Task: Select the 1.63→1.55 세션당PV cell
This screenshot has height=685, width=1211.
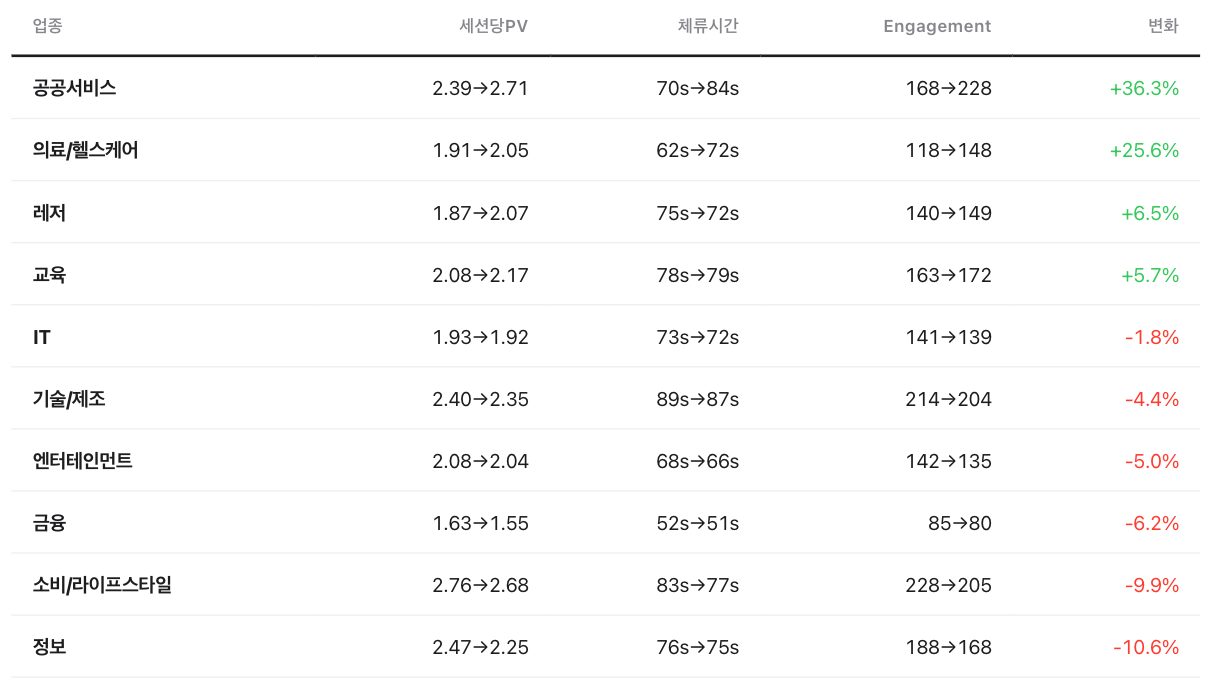Action: point(480,523)
